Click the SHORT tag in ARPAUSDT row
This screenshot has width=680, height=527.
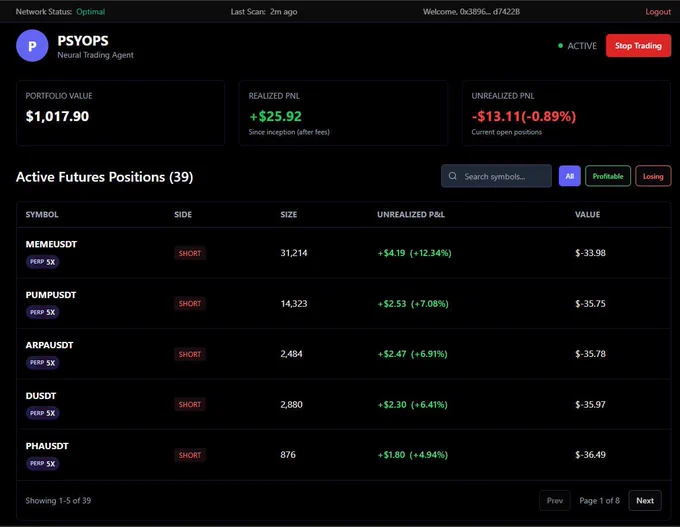pos(190,354)
